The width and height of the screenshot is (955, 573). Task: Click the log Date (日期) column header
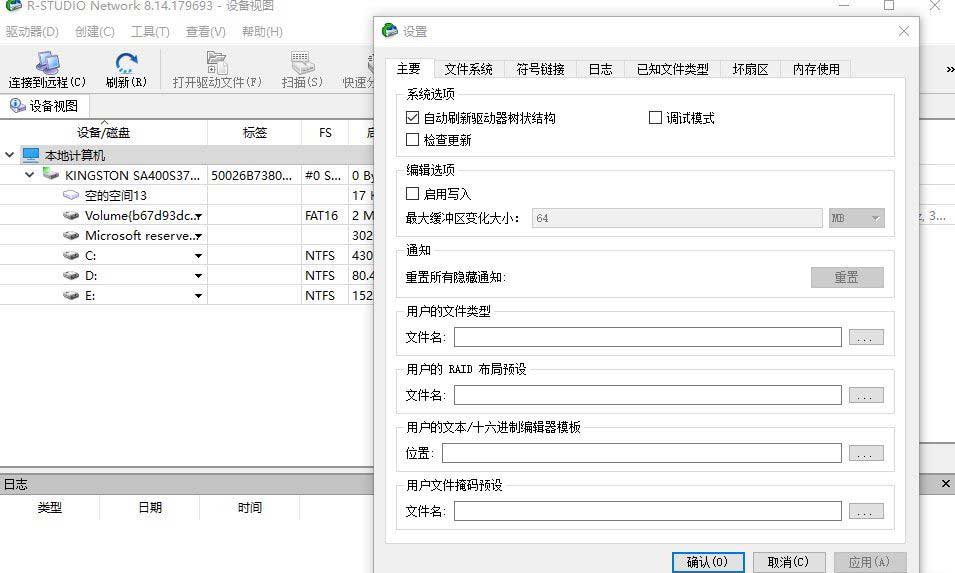(150, 507)
